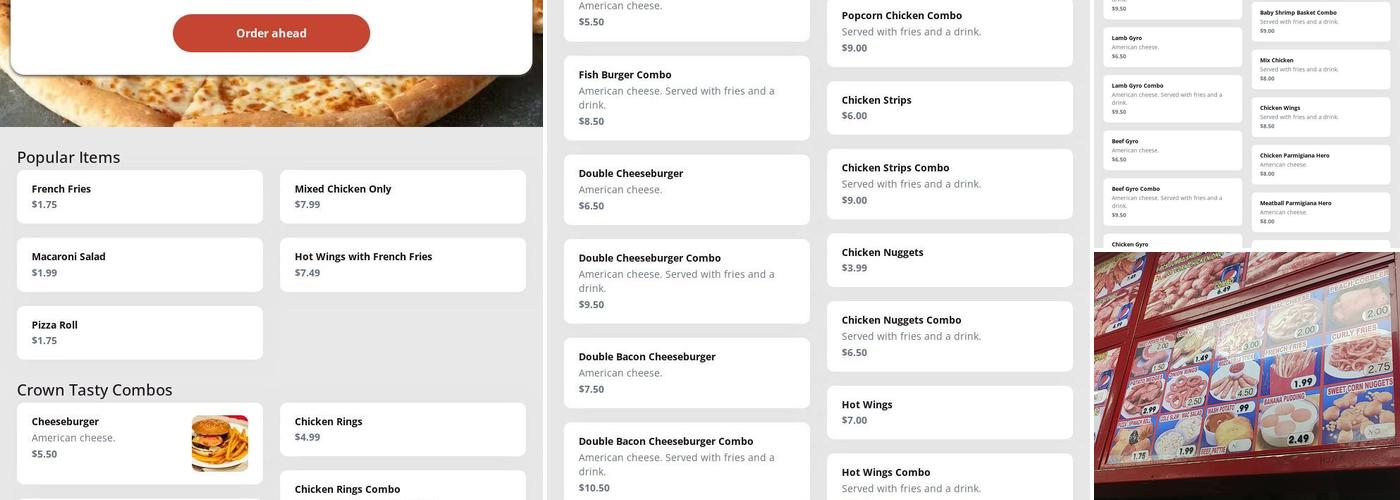Select French Fries from Popular Items

pyautogui.click(x=140, y=196)
